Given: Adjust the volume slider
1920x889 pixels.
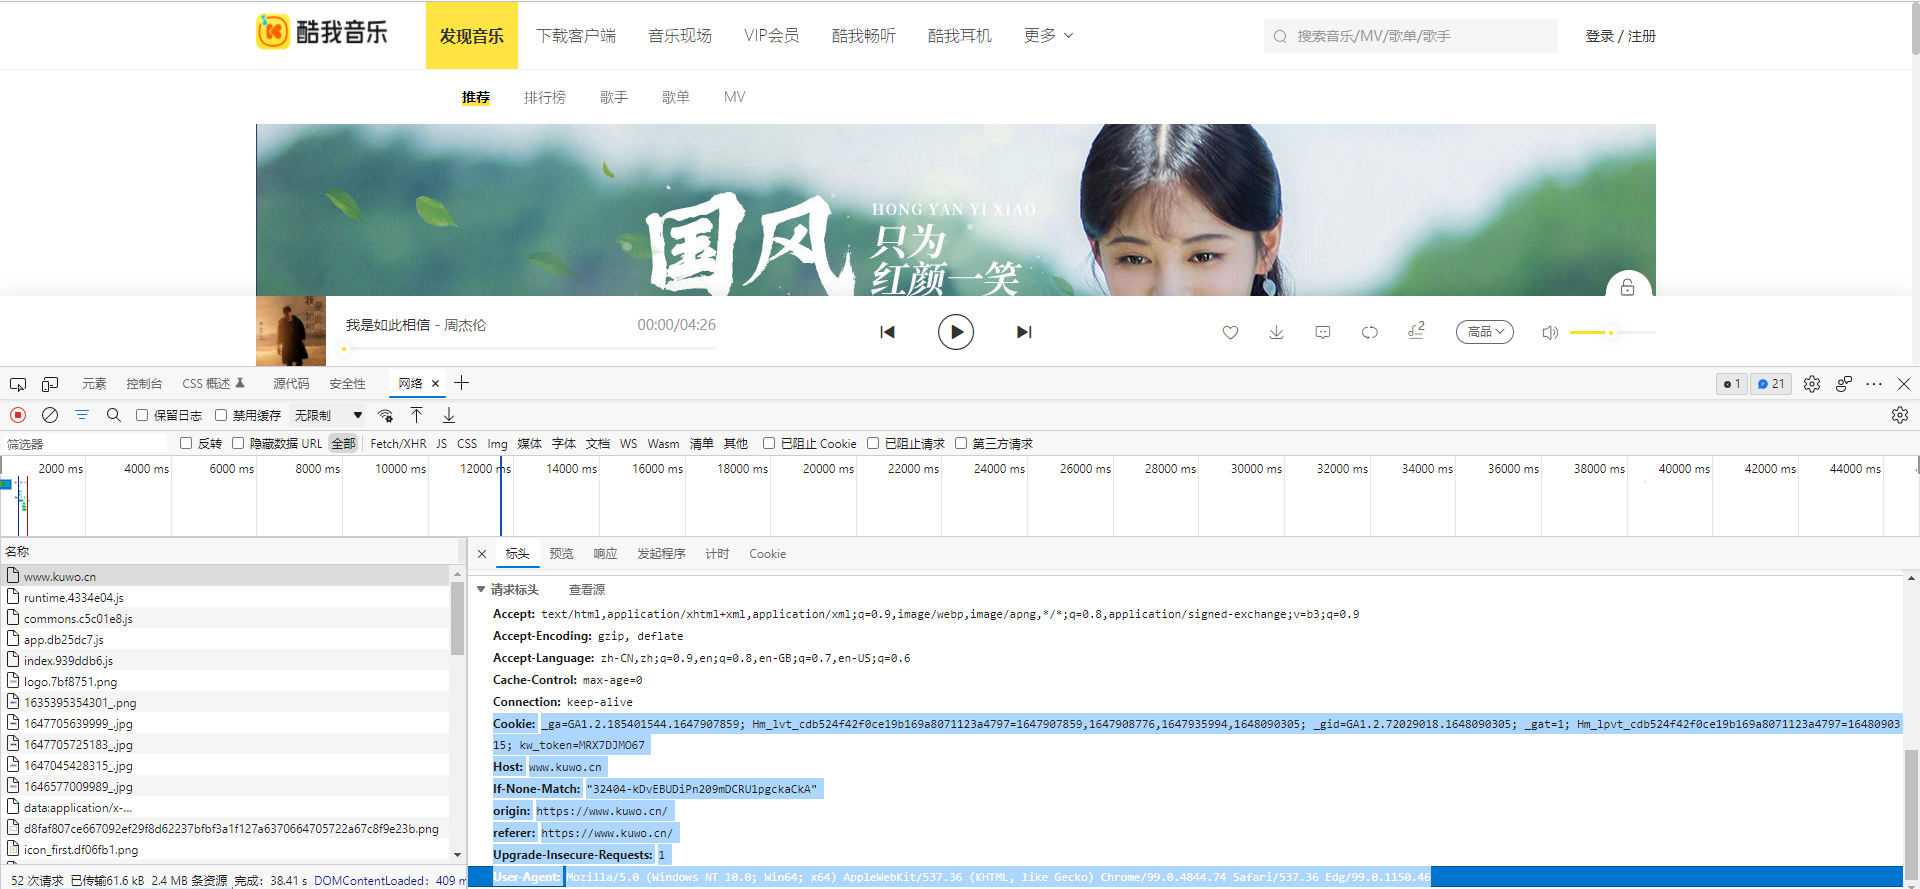Looking at the screenshot, I should (1612, 332).
